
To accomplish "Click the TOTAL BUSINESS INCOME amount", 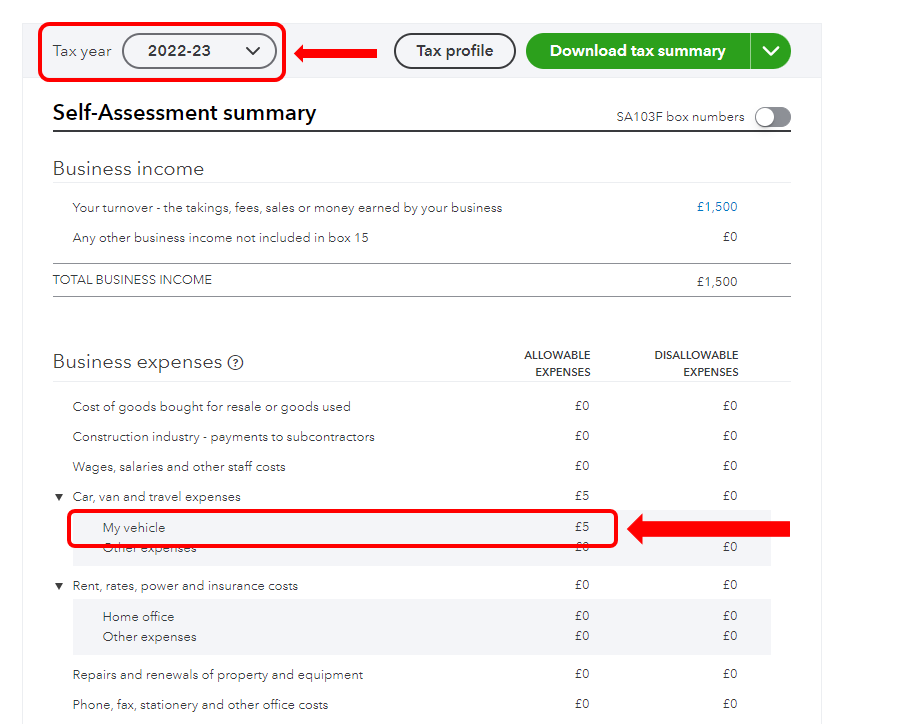I will 717,281.
